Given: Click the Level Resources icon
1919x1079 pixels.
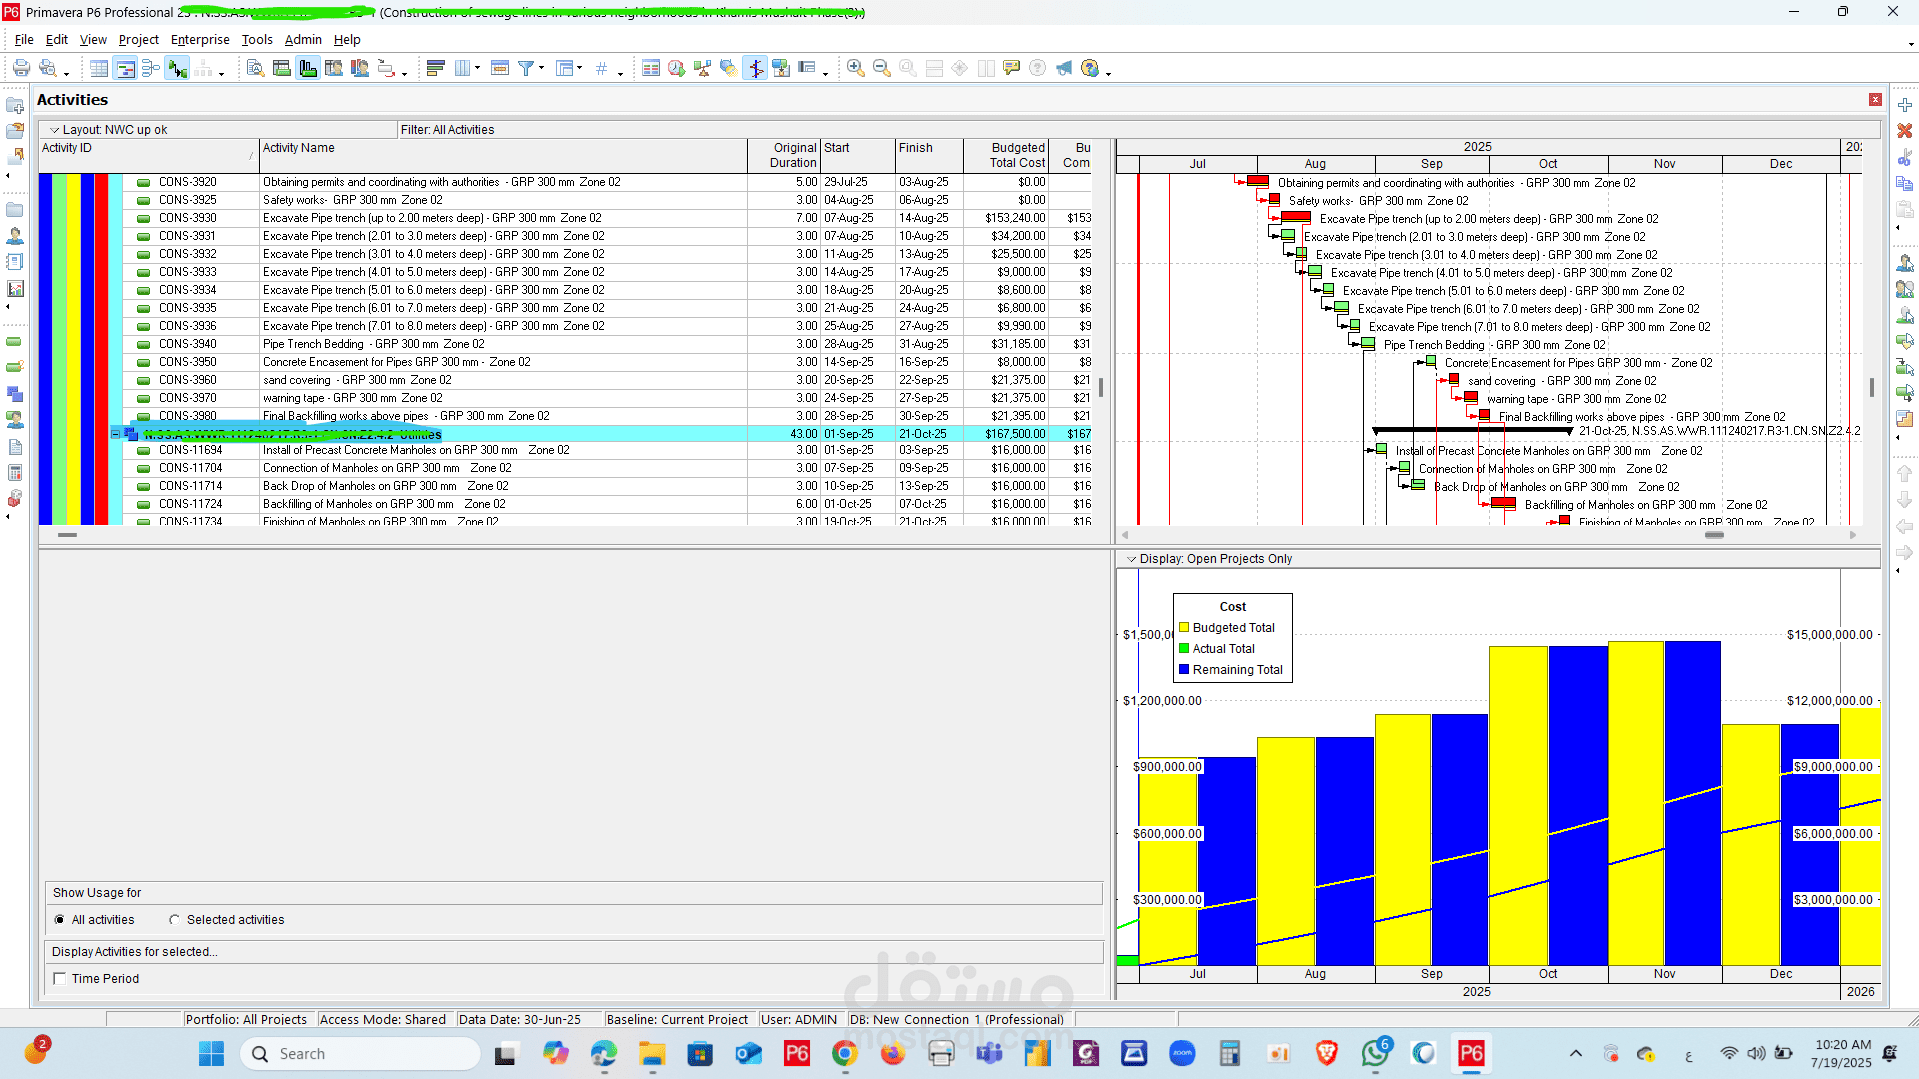Looking at the screenshot, I should [703, 68].
